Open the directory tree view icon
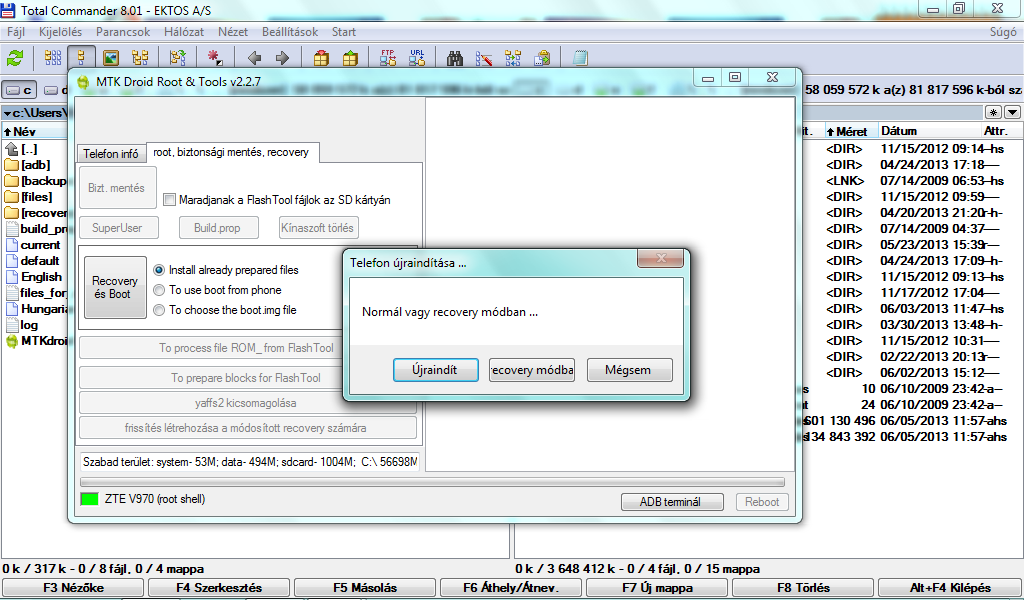1024x600 pixels. pos(140,58)
